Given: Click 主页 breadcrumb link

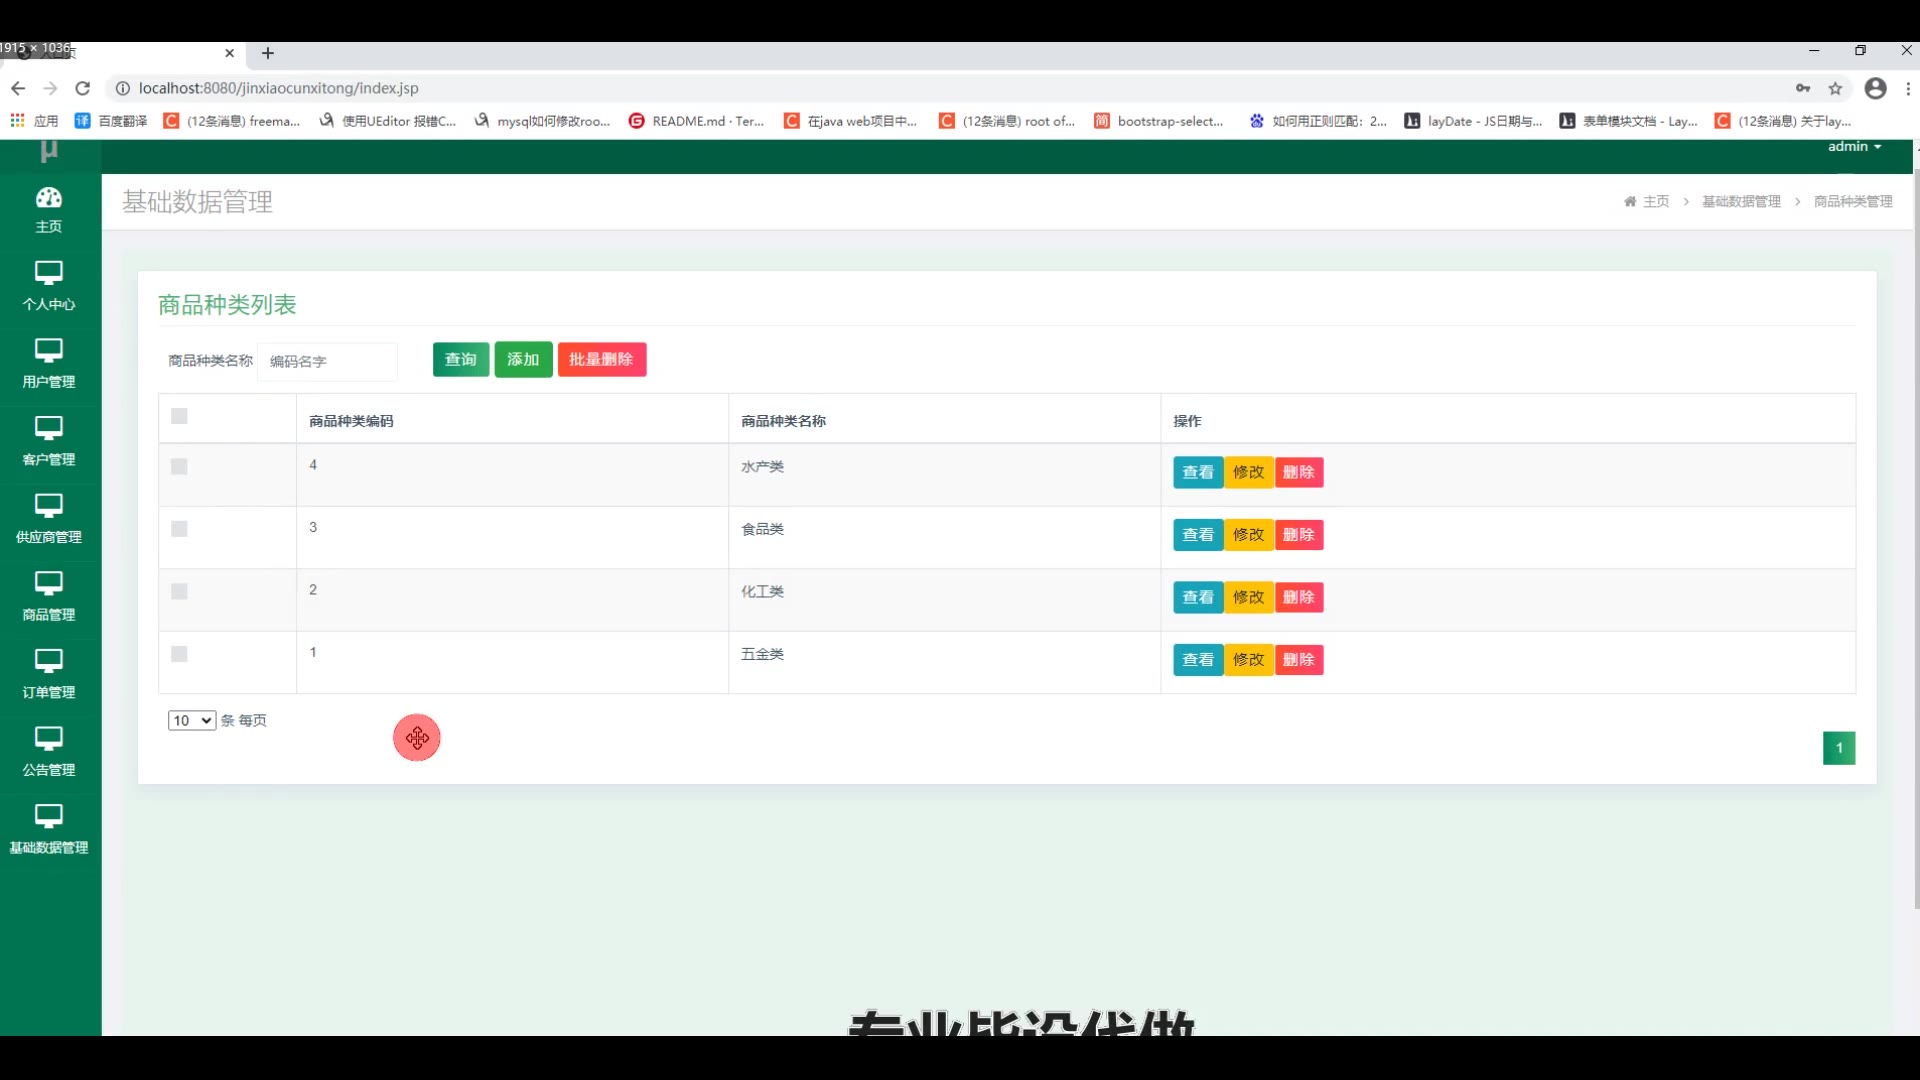Looking at the screenshot, I should click(x=1655, y=201).
